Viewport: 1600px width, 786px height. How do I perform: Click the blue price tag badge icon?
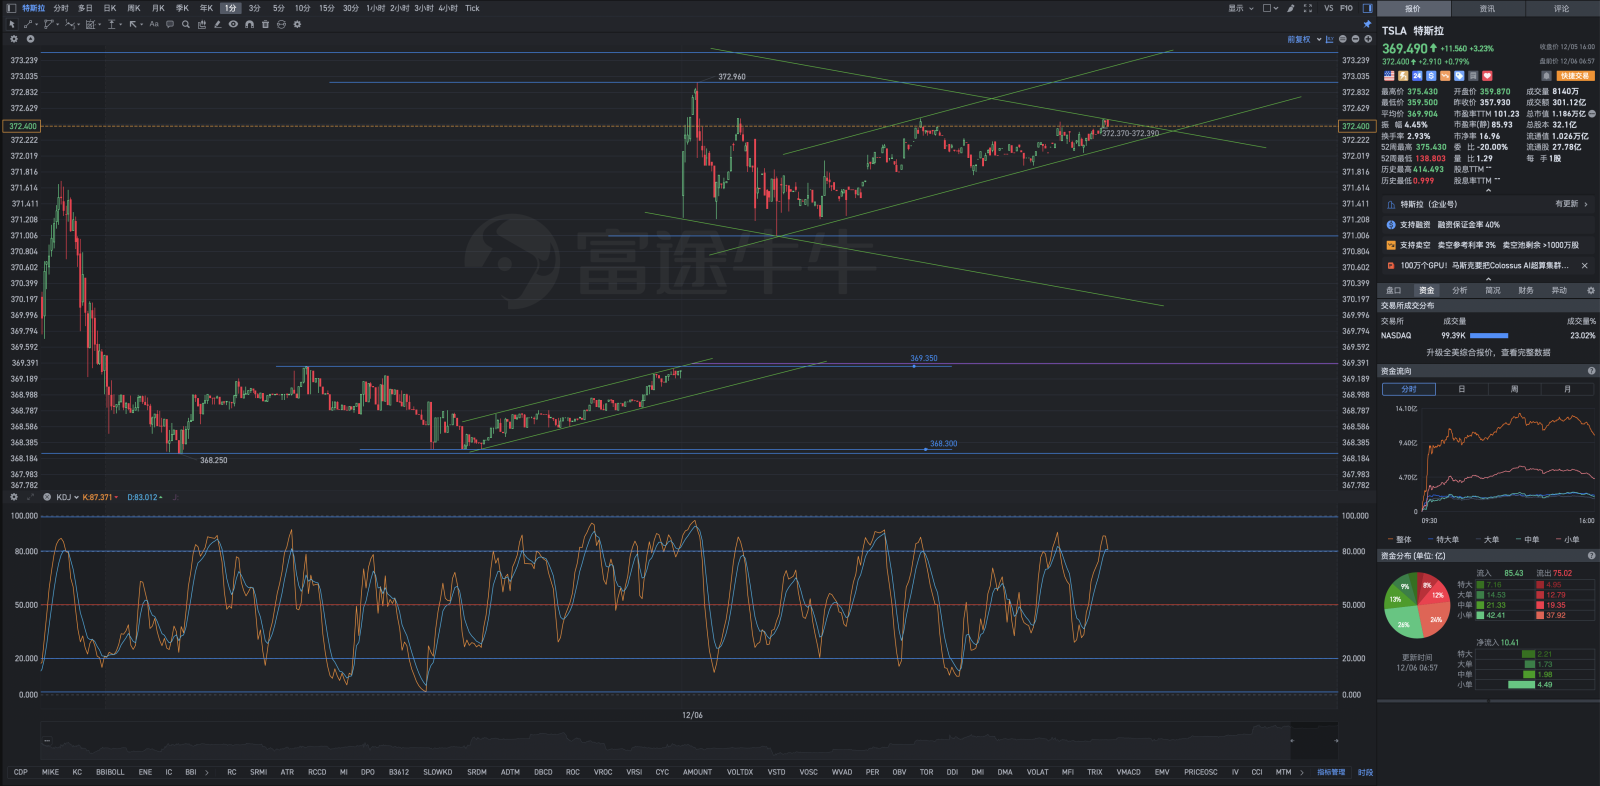[1459, 76]
